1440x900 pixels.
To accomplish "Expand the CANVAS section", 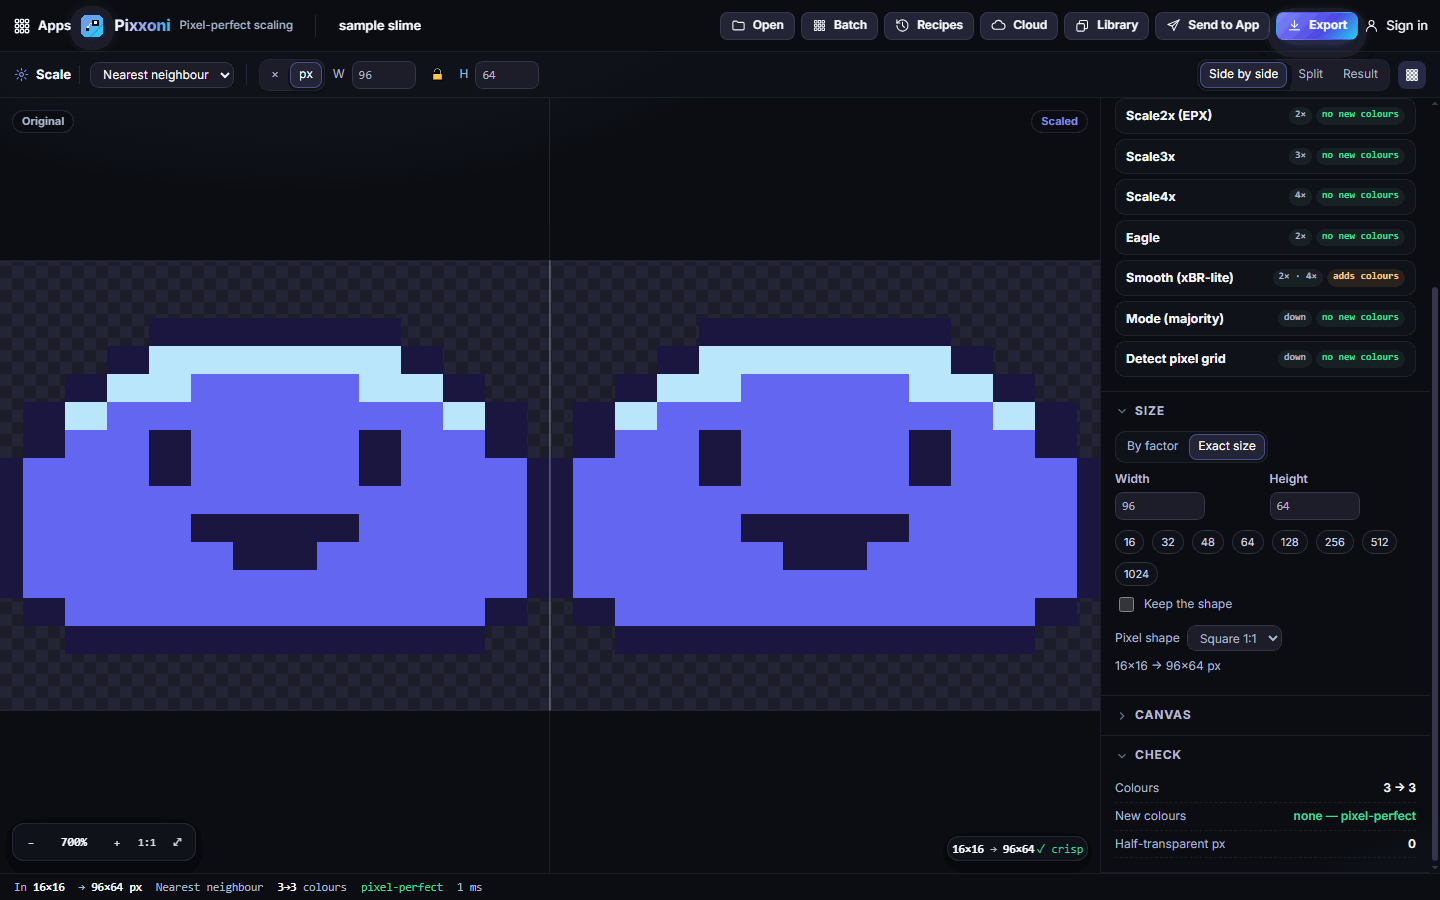I will pos(1154,715).
